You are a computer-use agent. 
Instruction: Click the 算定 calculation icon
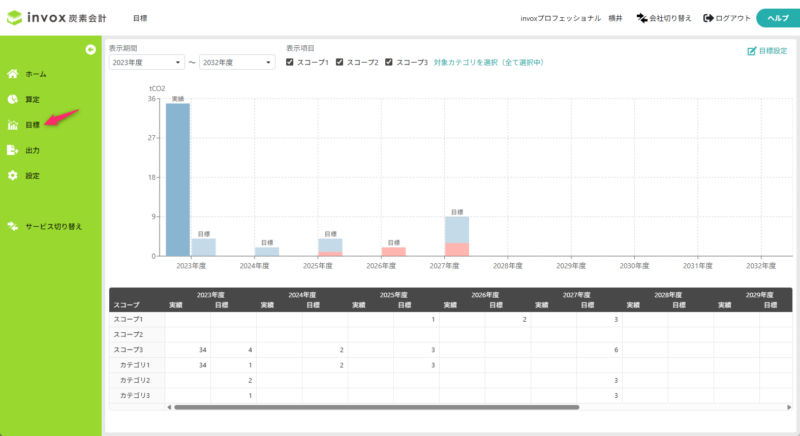(12, 99)
